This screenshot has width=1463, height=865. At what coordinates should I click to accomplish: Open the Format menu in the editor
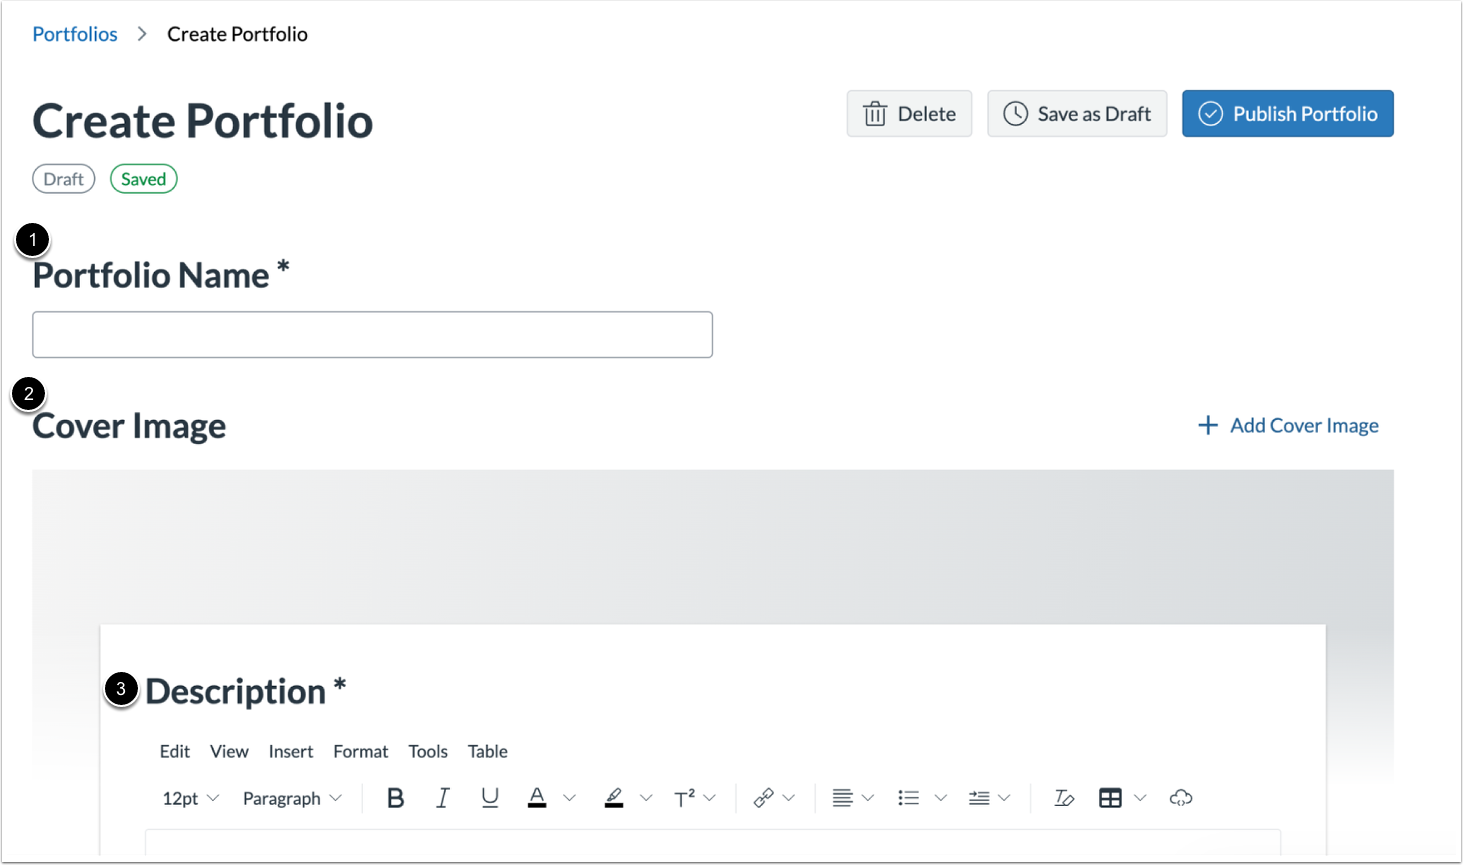pyautogui.click(x=360, y=751)
